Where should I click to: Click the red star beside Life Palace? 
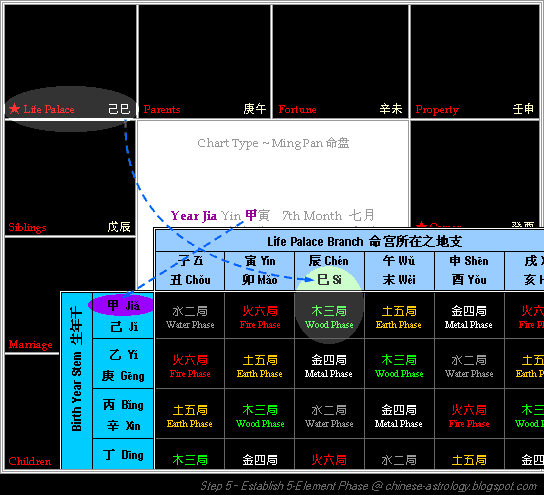click(14, 109)
